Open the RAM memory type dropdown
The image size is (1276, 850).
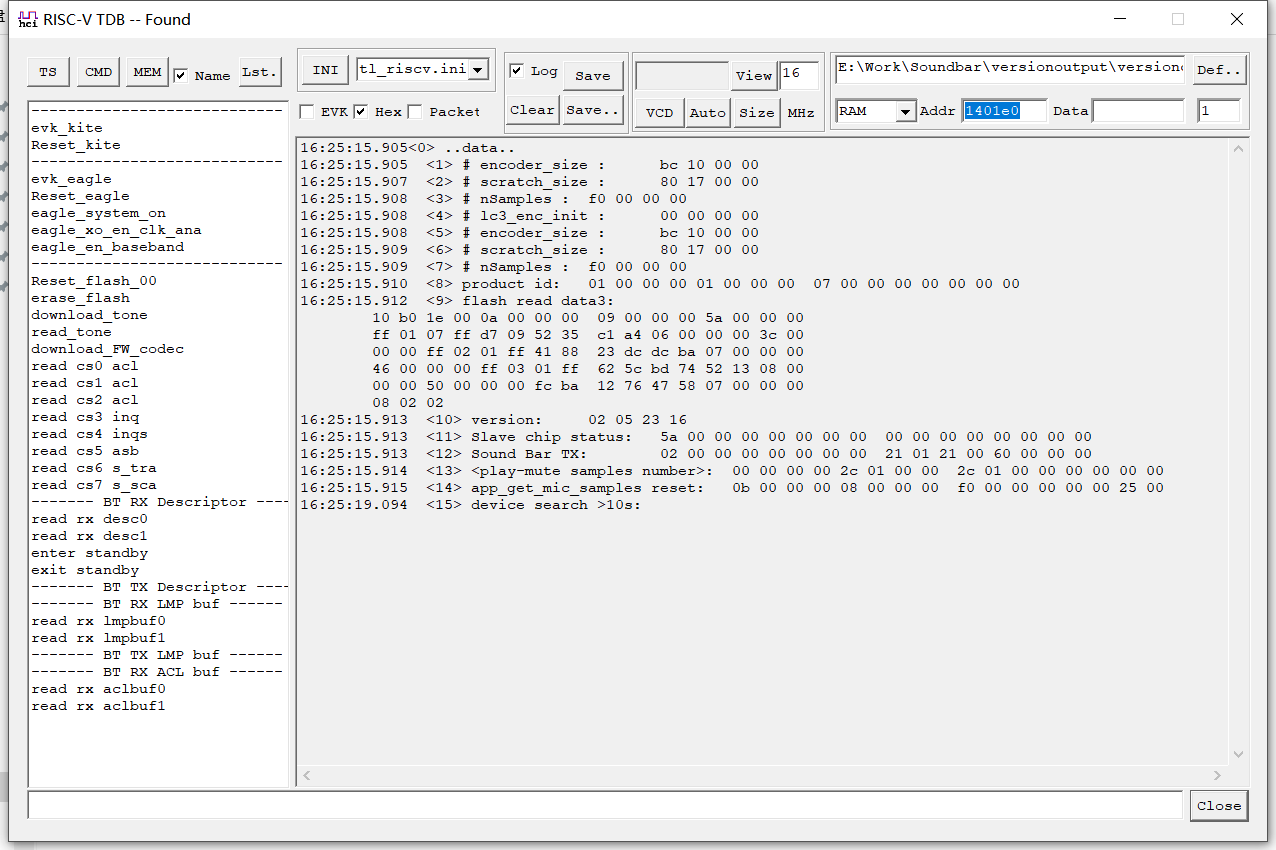pyautogui.click(x=906, y=111)
